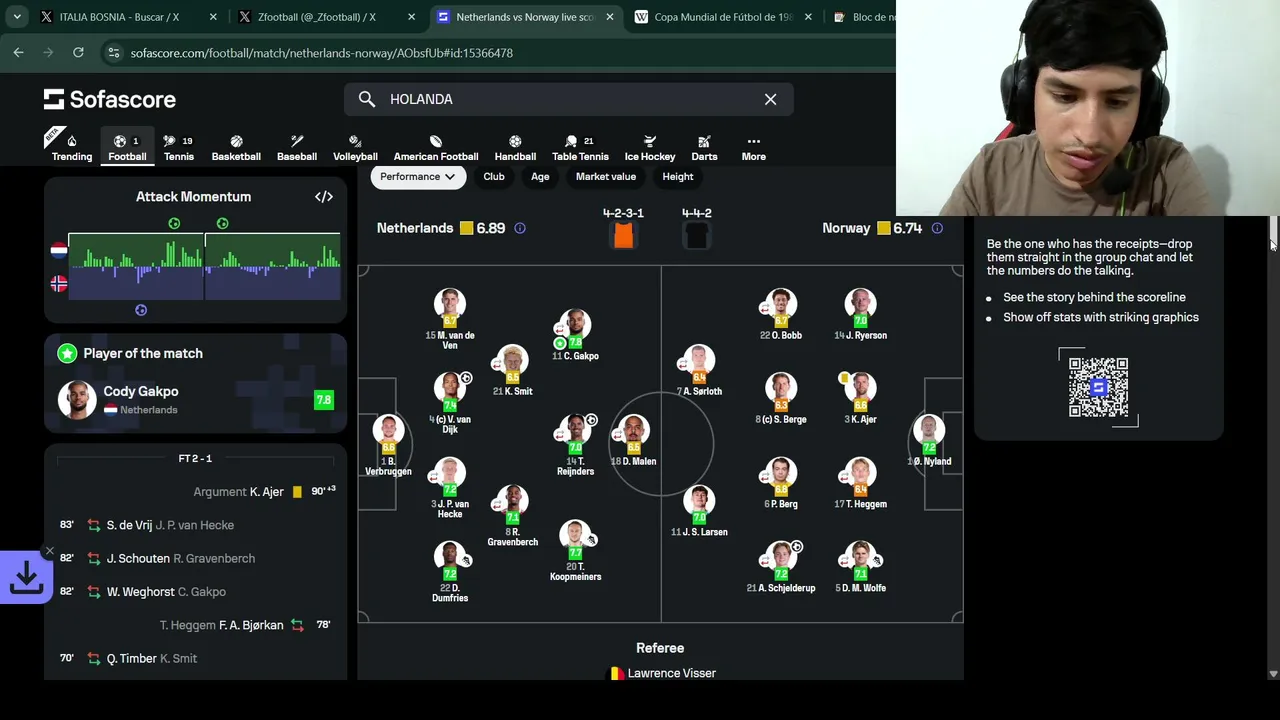Click Norway rating info icon
The height and width of the screenshot is (720, 1280).
click(937, 228)
